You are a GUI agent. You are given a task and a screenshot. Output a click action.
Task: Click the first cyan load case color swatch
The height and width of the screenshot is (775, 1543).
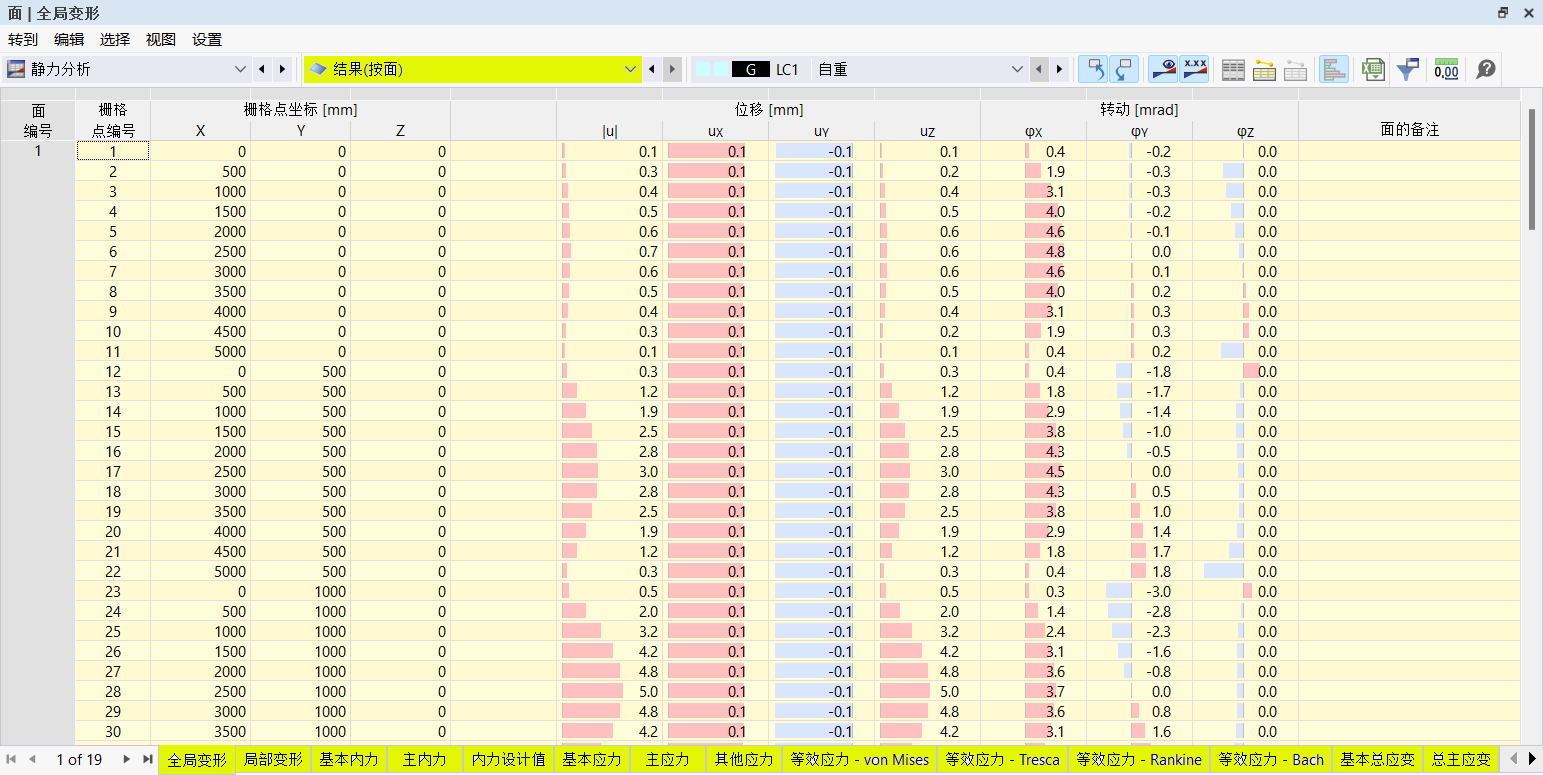click(702, 69)
